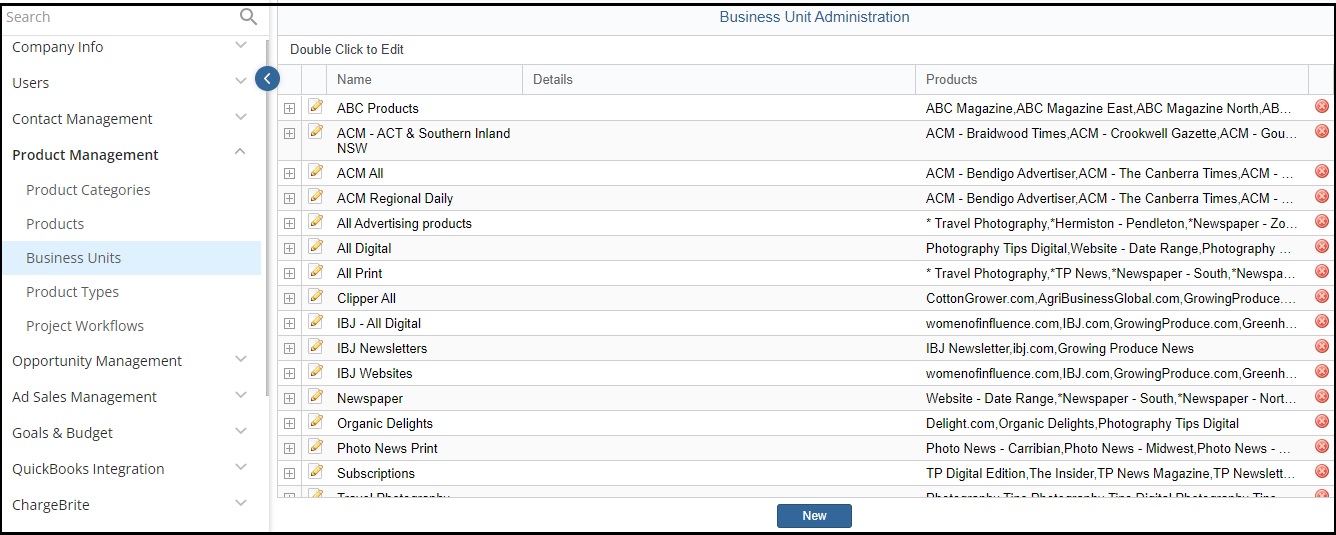This screenshot has width=1336, height=535.
Task: Edit IBJ Newsletters using pencil icon
Action: 316,346
